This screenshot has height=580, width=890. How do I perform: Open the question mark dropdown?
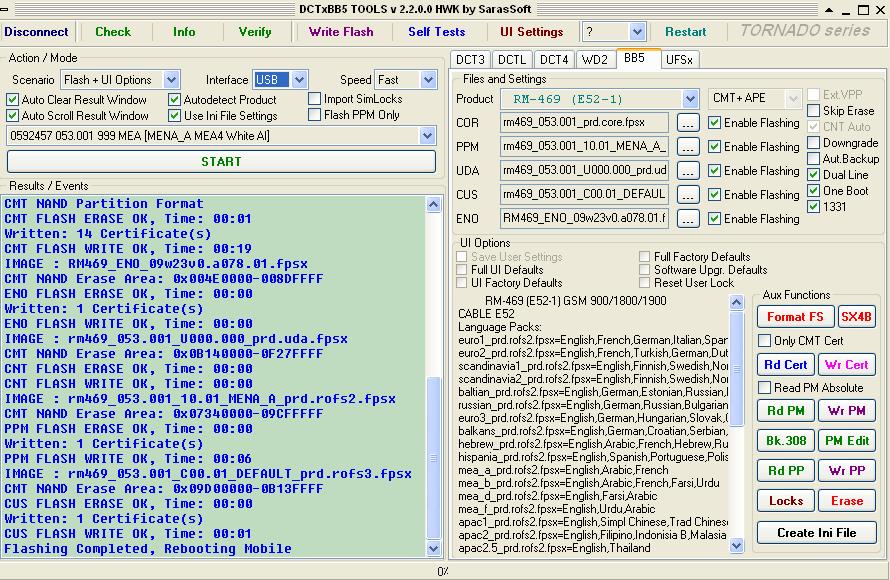click(637, 32)
